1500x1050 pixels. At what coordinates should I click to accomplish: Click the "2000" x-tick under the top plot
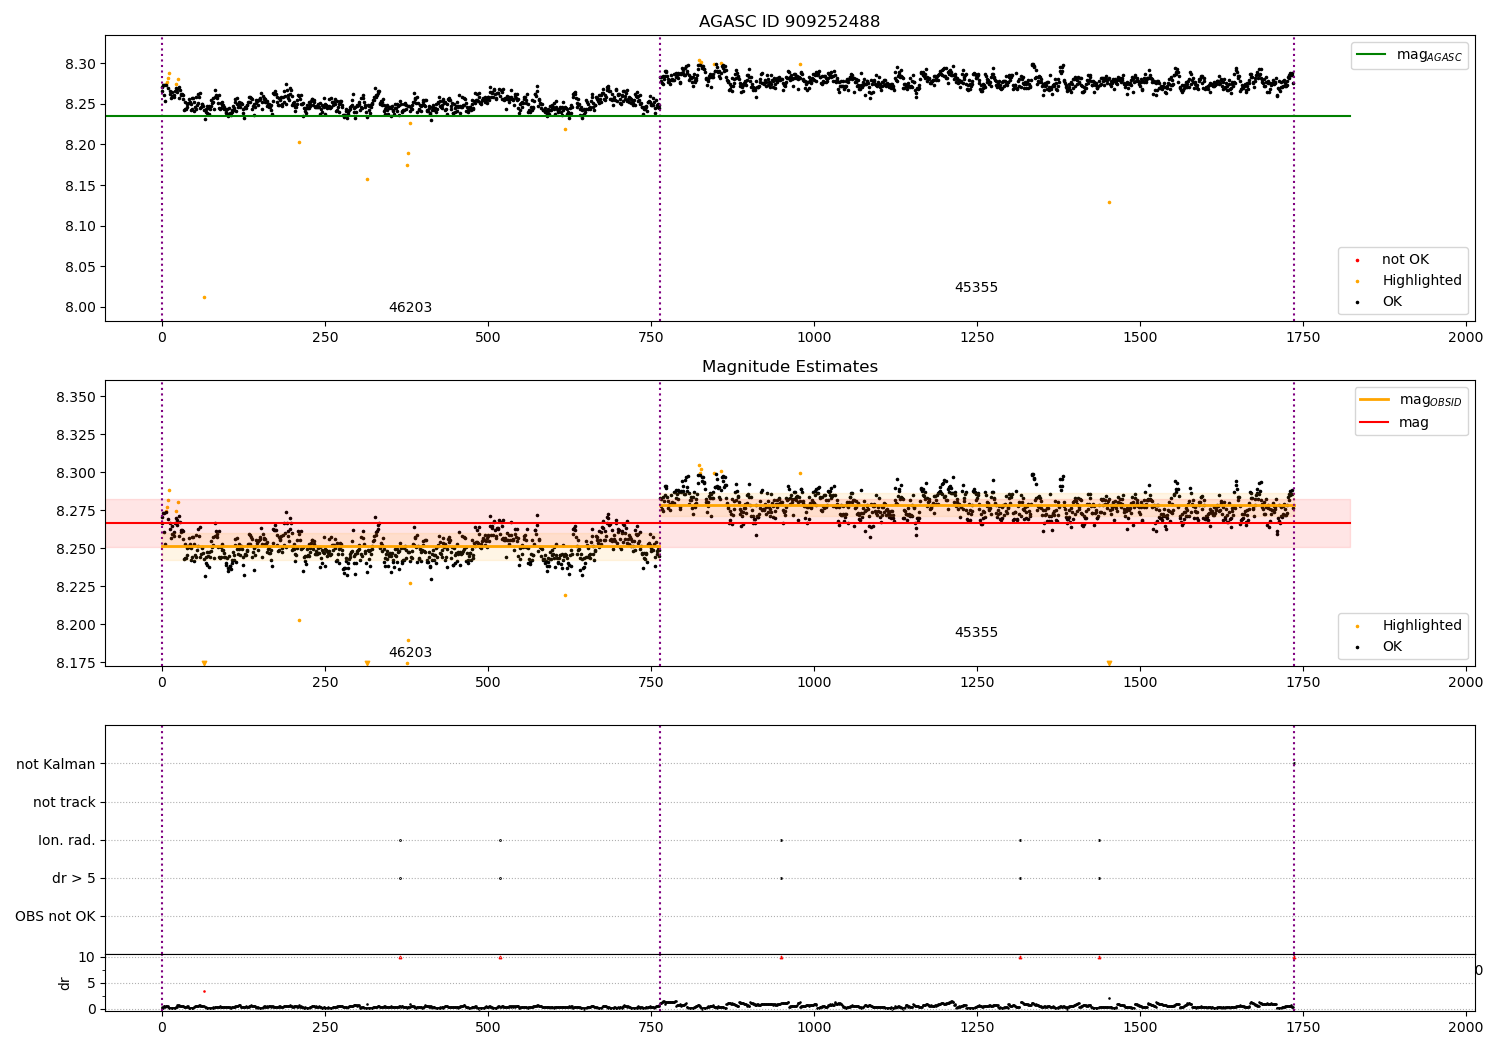1466,338
